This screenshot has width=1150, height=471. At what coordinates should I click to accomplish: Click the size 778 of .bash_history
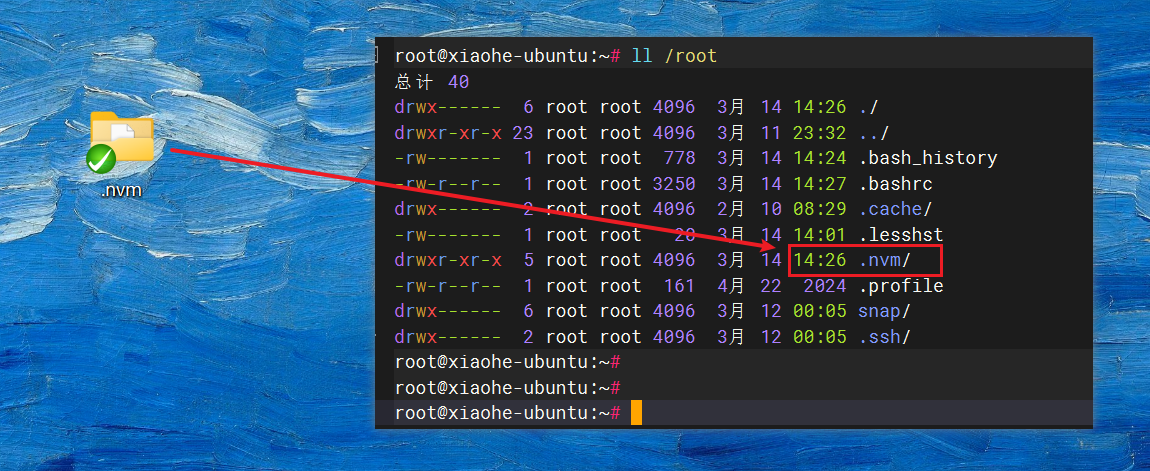pyautogui.click(x=679, y=158)
